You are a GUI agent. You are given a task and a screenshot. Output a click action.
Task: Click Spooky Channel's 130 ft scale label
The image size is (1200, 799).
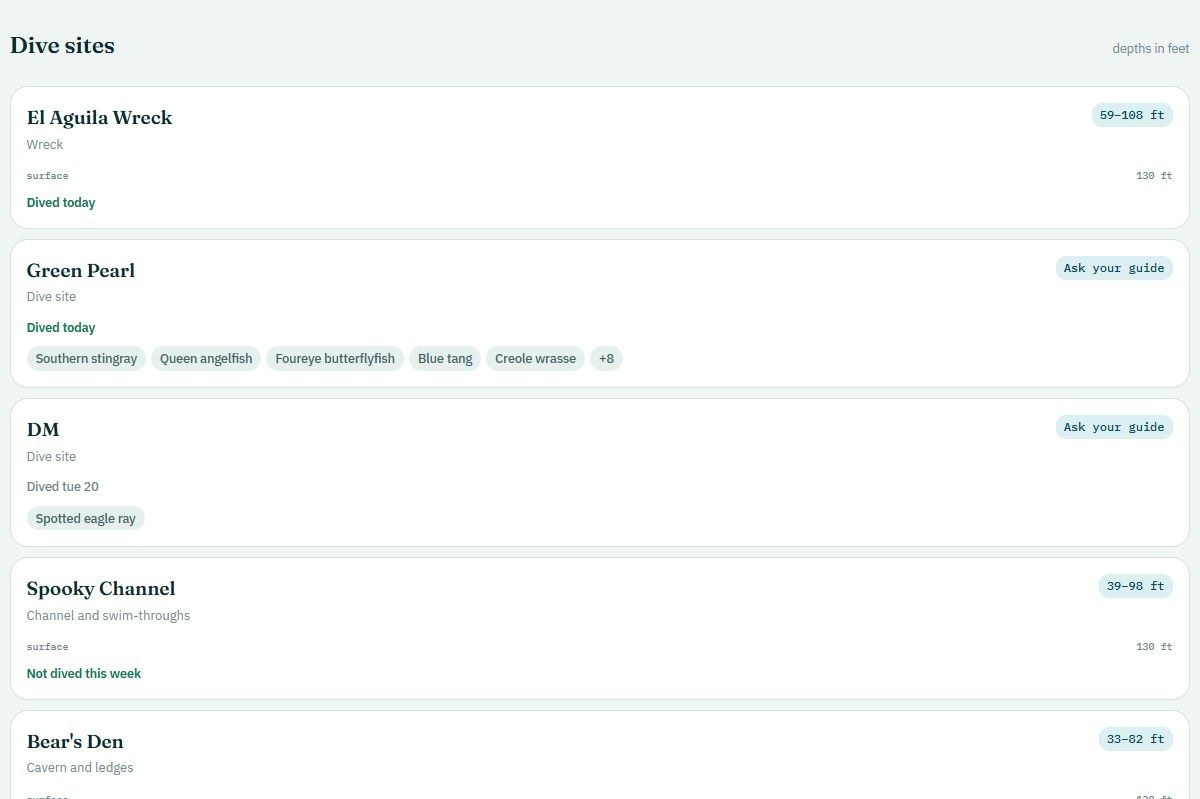(1154, 647)
